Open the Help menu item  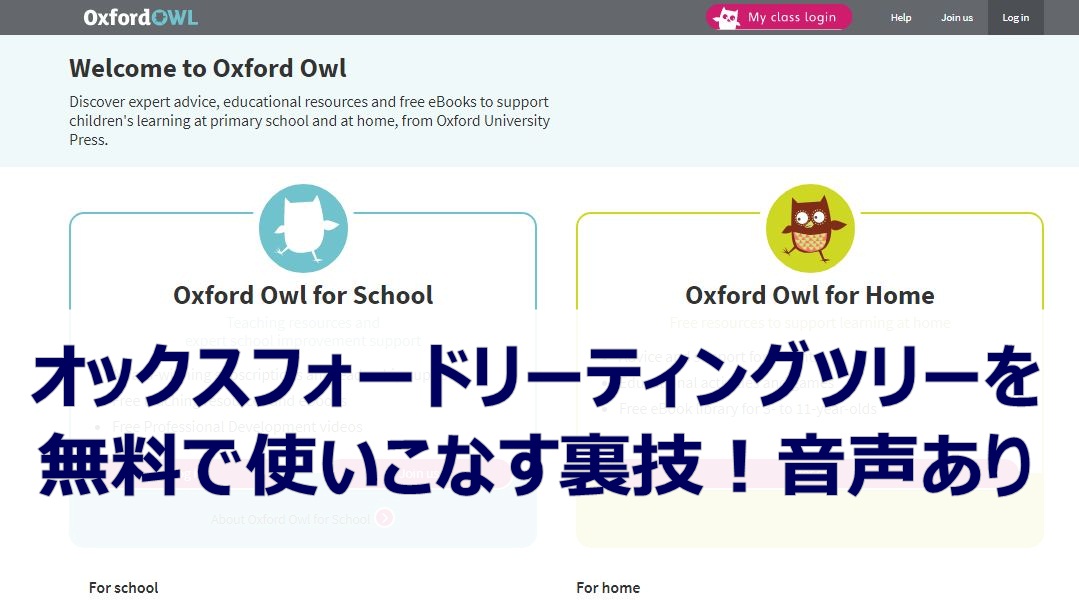pos(901,17)
